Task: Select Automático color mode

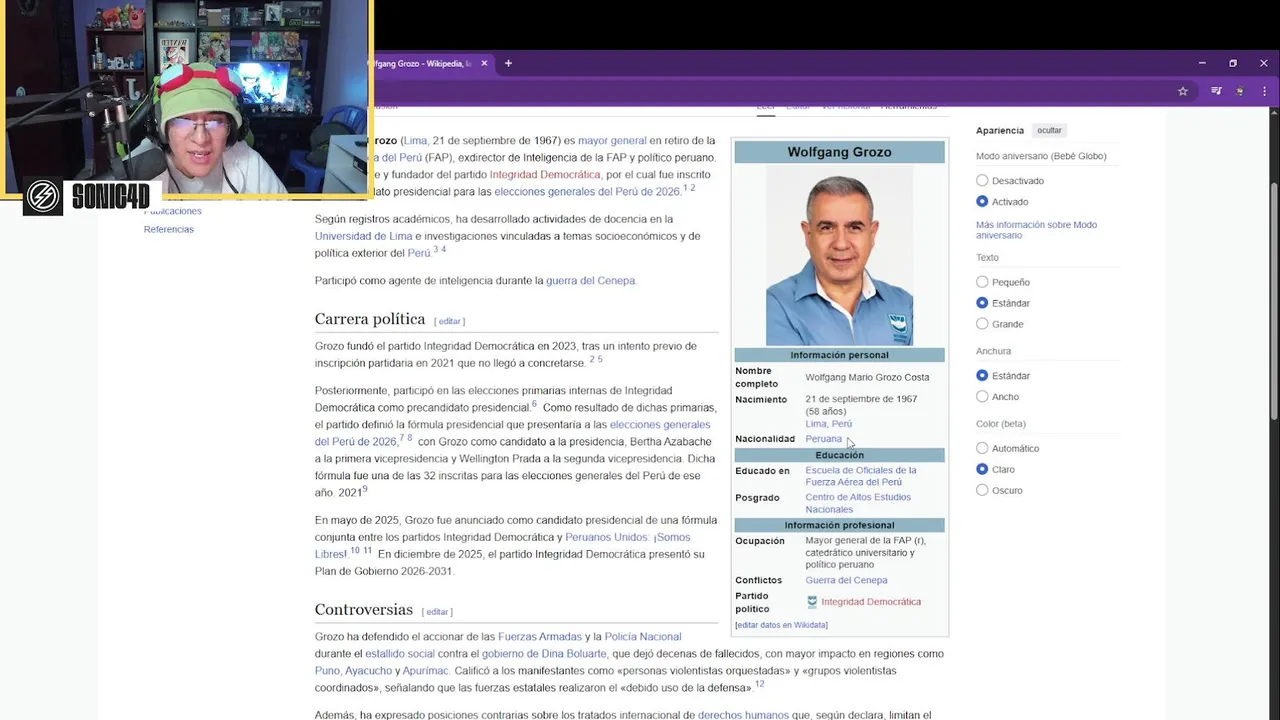Action: click(x=982, y=449)
